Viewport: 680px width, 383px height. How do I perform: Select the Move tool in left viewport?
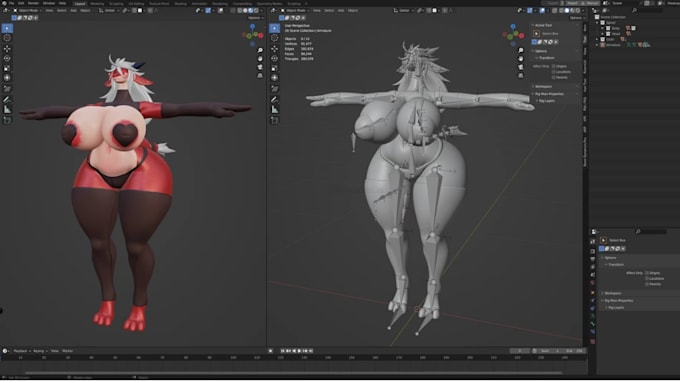7,48
